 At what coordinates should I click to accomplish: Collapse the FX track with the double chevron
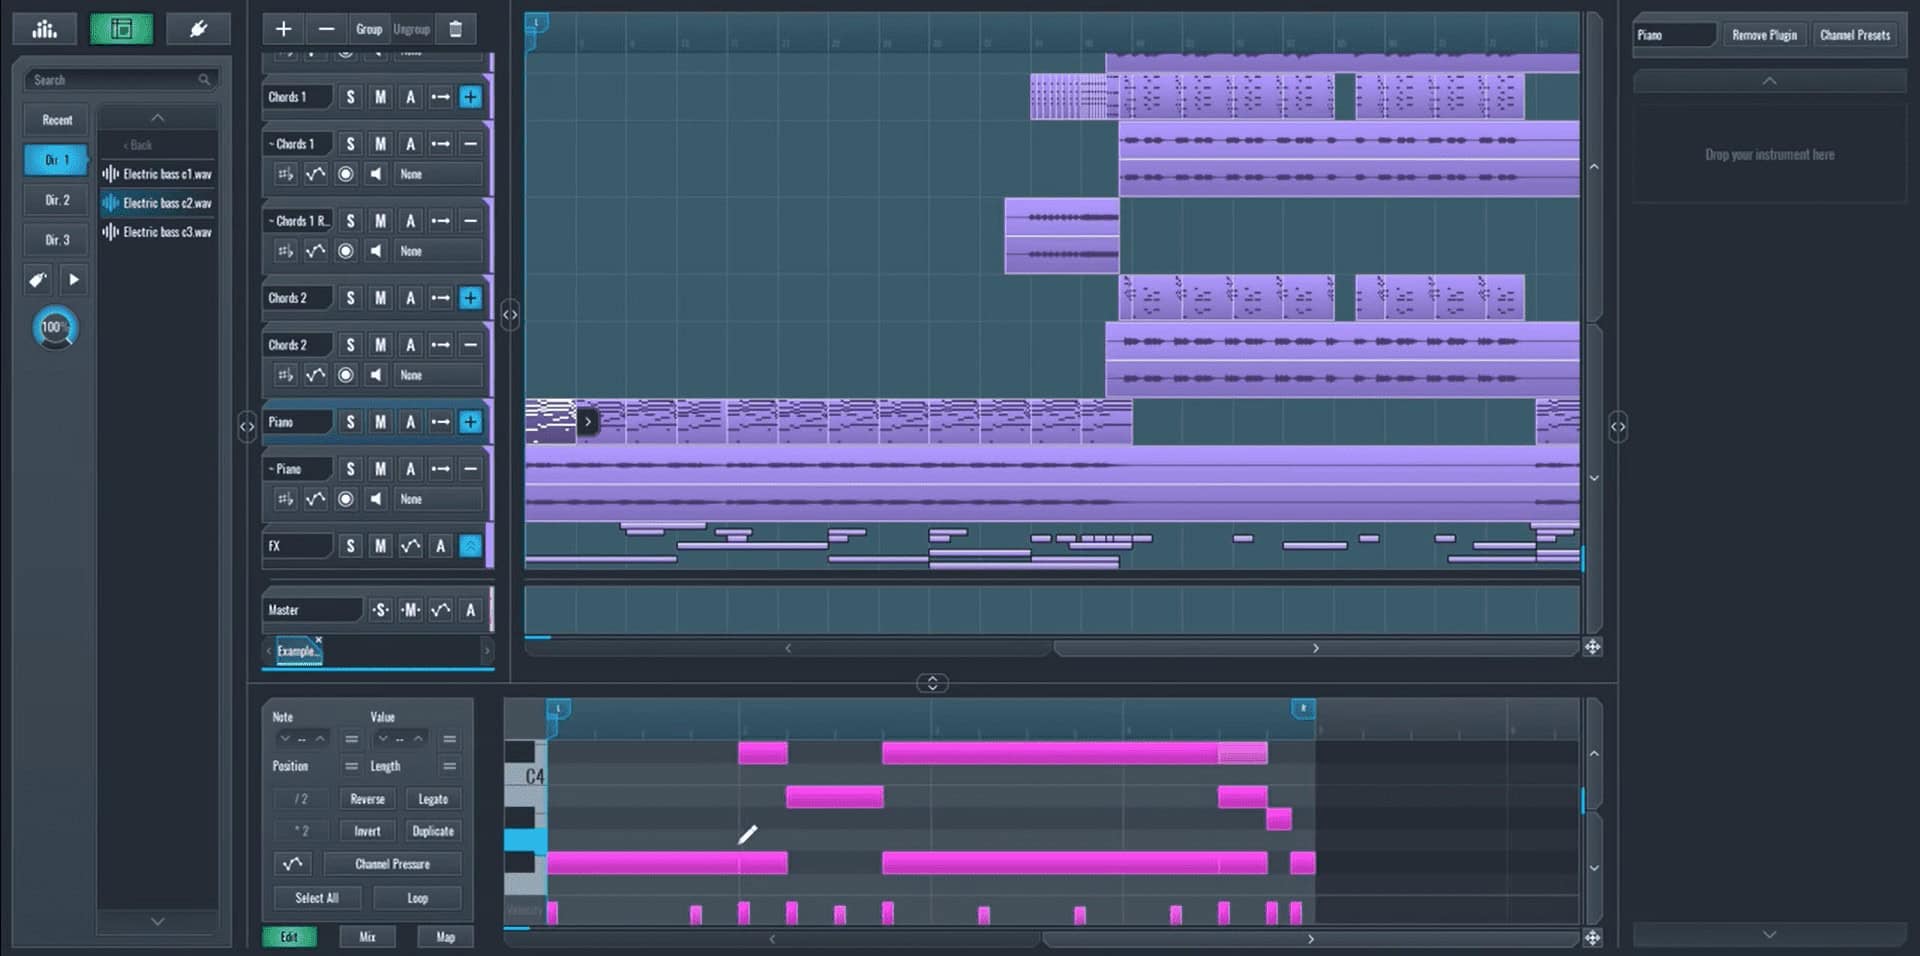[x=470, y=546]
